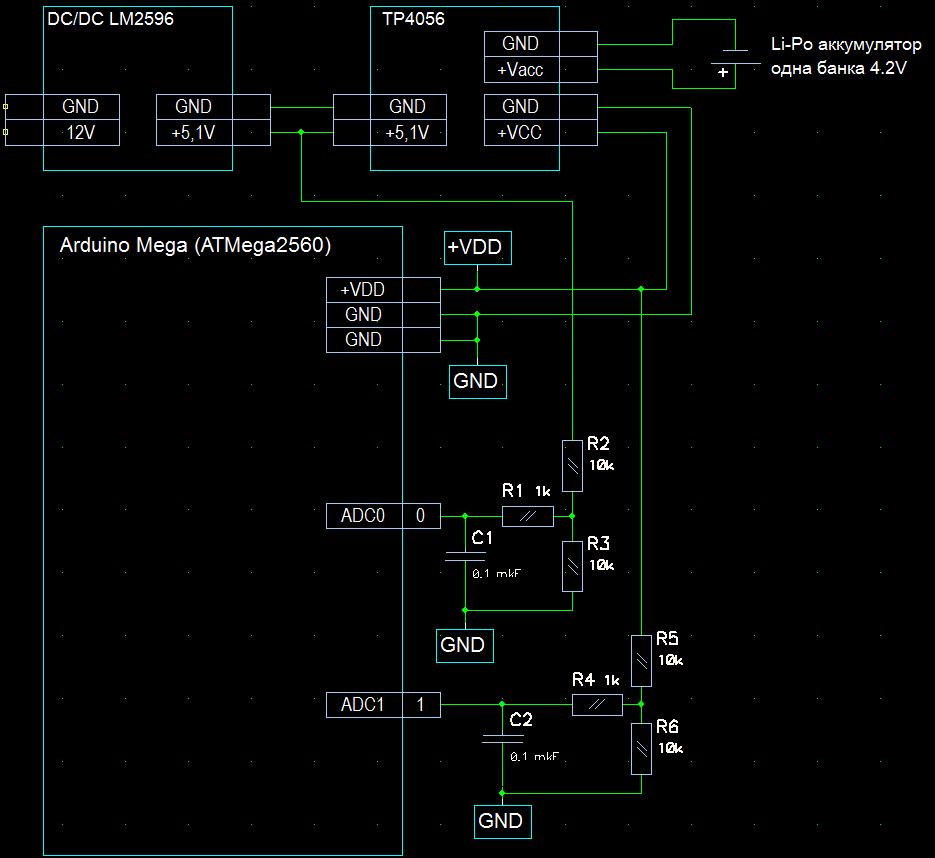Click the R4 1k resistor symbol

click(597, 705)
